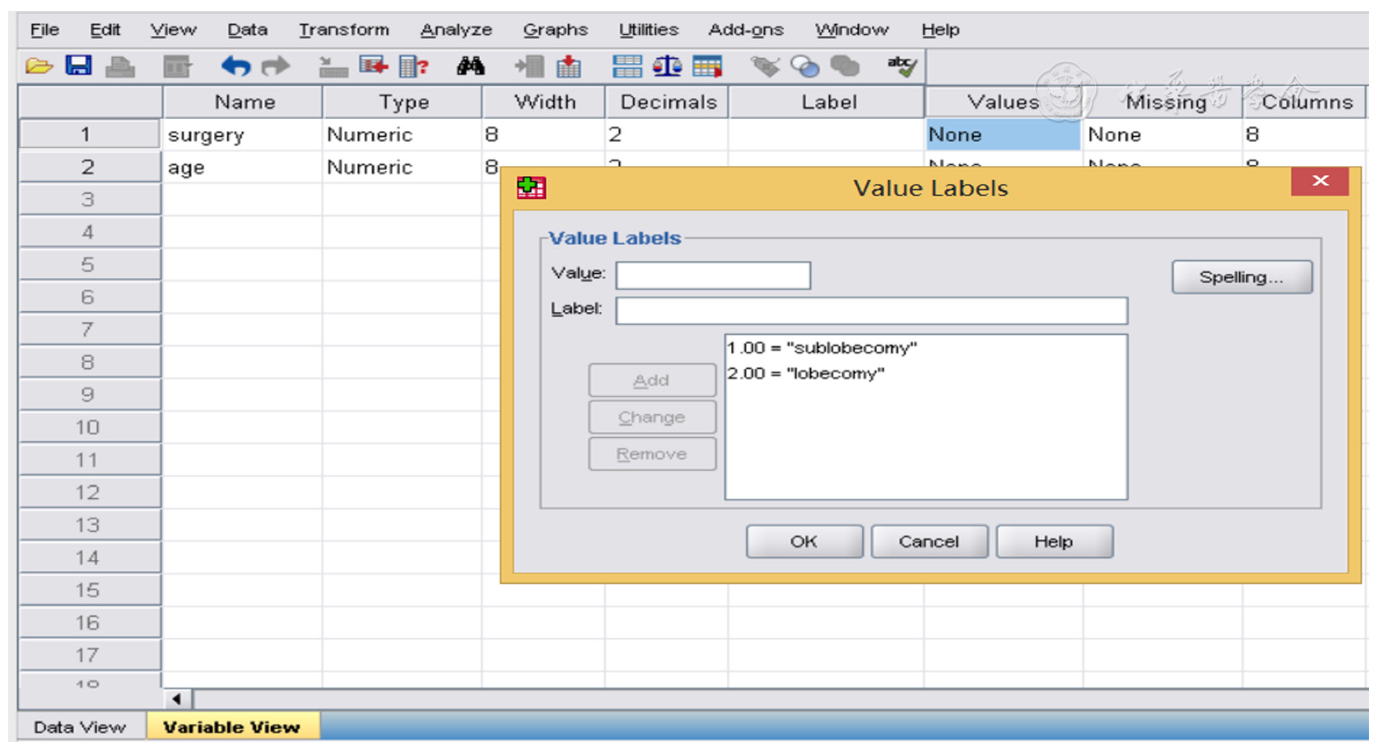Click into the Label text field
Image resolution: width=1377 pixels, height=747 pixels.
pos(871,311)
